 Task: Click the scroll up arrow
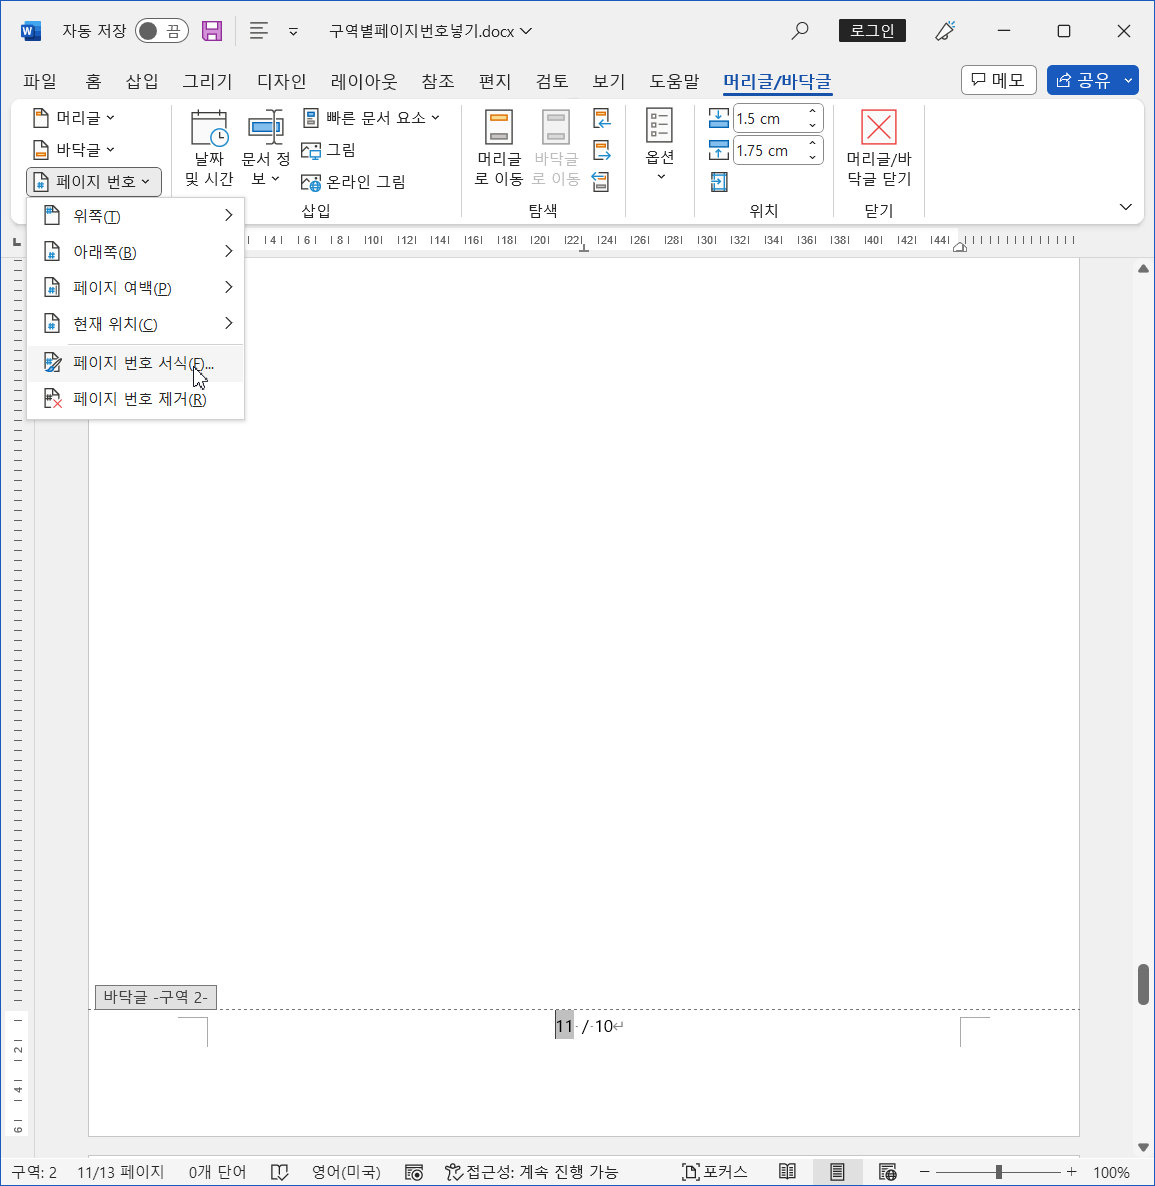pos(1143,269)
